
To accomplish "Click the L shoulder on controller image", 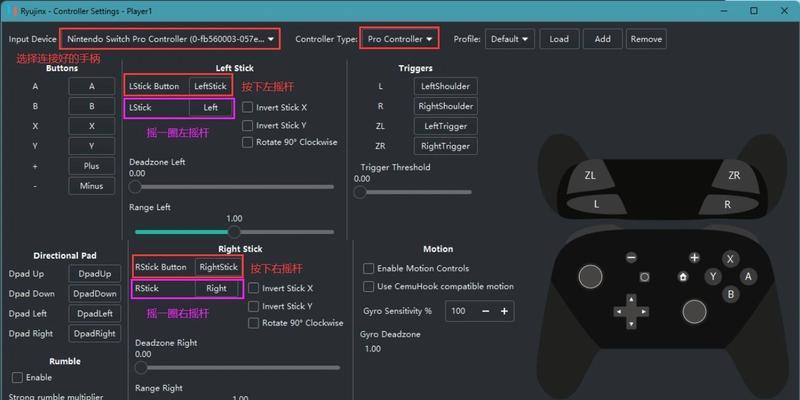I will [x=596, y=205].
